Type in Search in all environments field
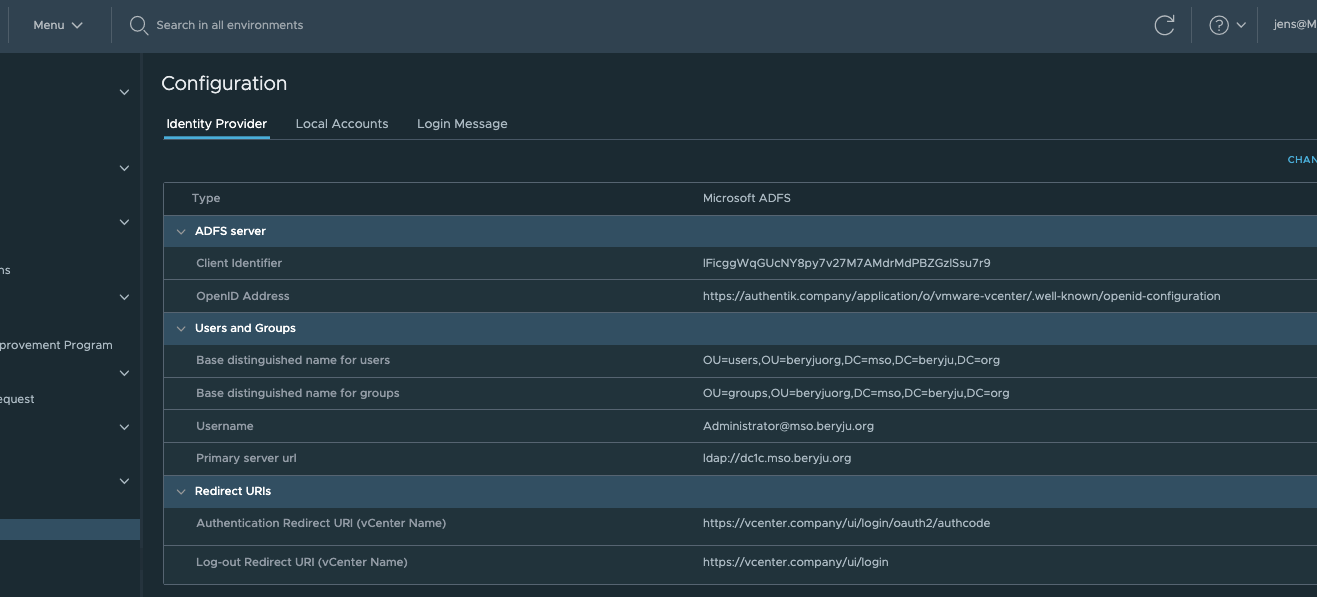Screen dimensions: 1317x597 point(230,25)
